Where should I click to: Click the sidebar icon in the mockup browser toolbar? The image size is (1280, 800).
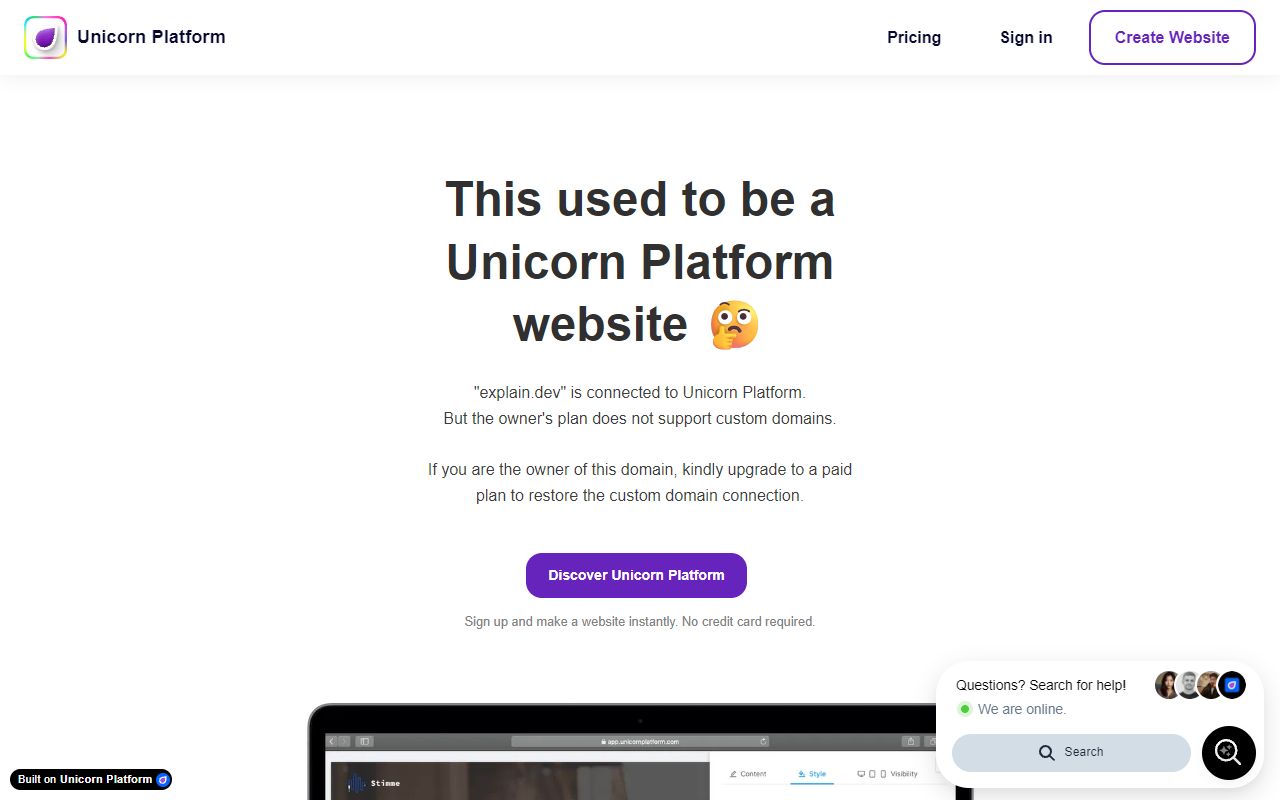365,740
